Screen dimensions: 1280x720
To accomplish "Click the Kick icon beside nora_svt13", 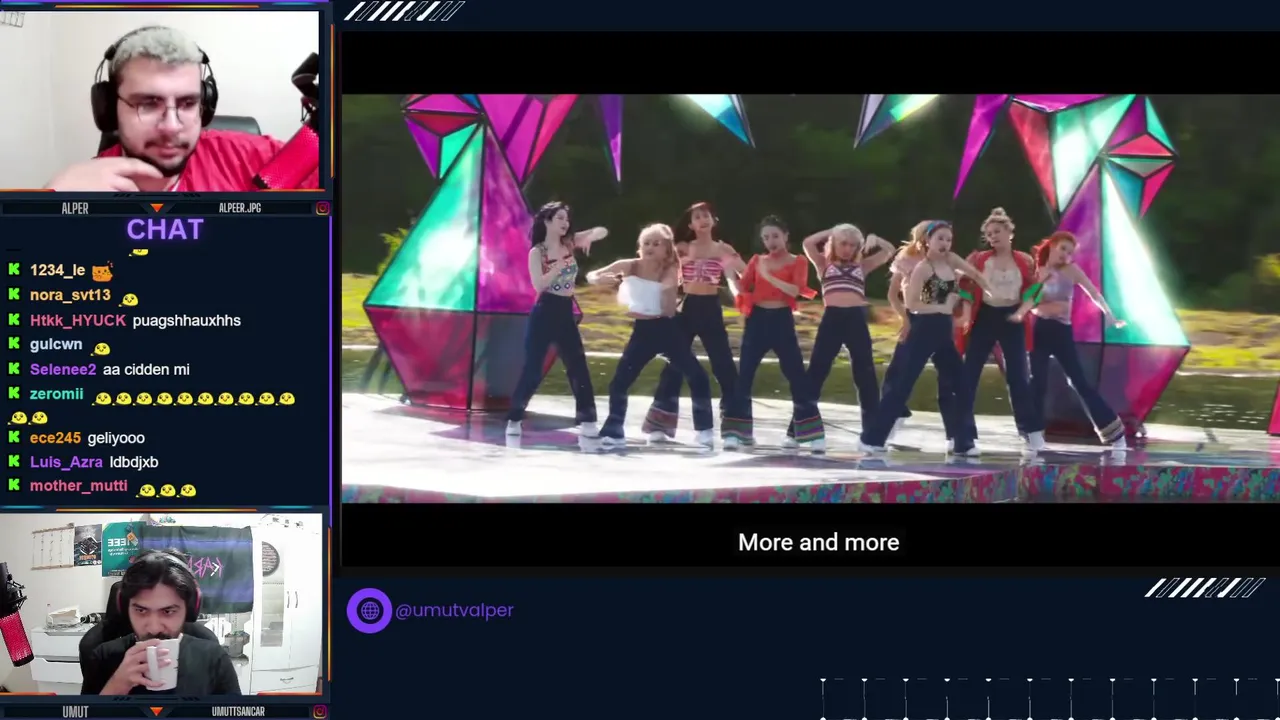I will tap(14, 295).
